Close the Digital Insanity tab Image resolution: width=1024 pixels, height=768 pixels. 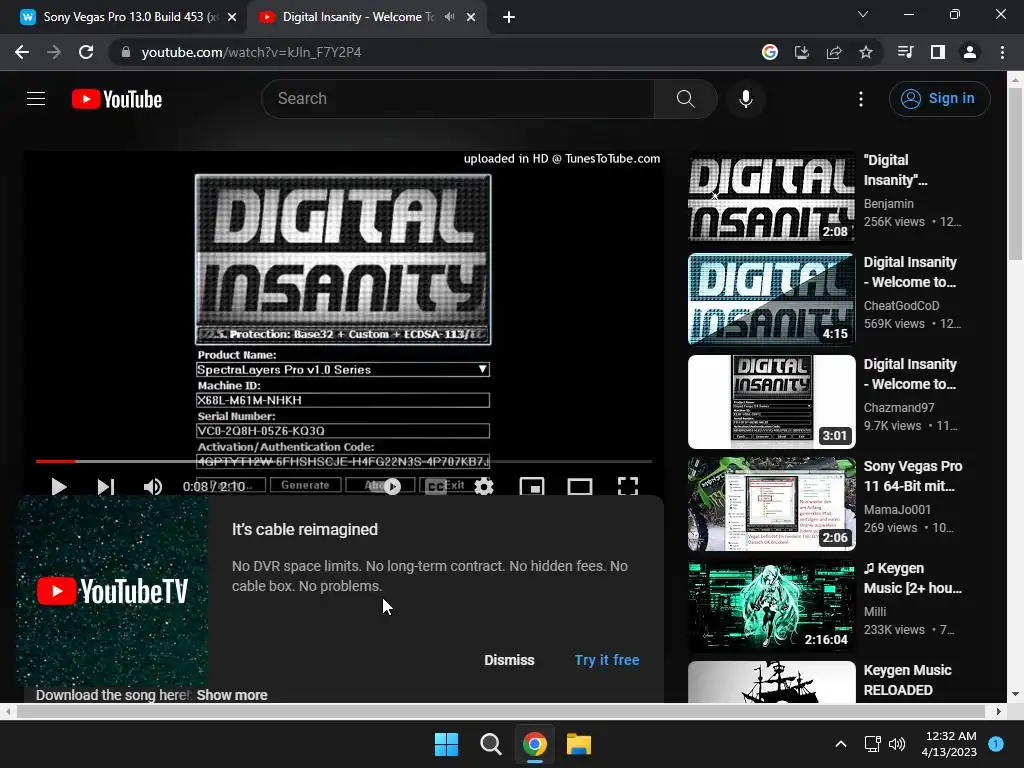[x=471, y=17]
